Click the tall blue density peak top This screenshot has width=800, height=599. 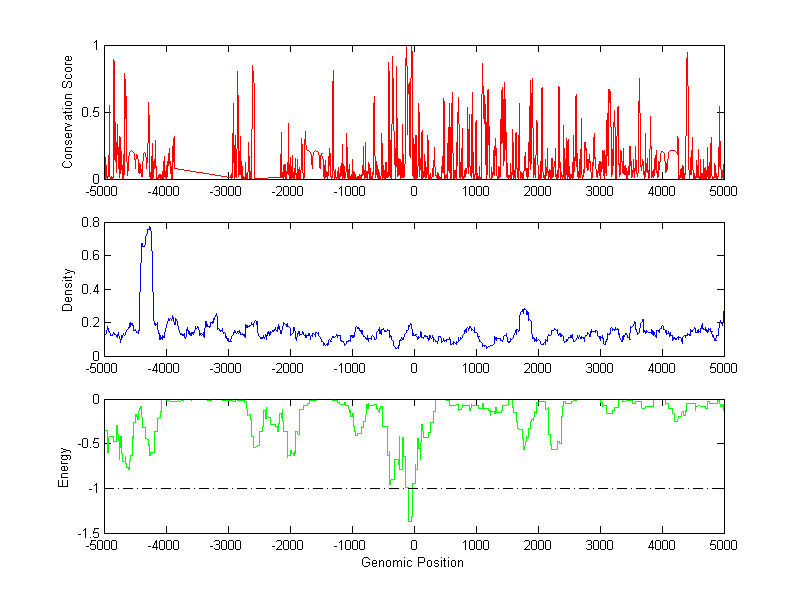tap(149, 228)
